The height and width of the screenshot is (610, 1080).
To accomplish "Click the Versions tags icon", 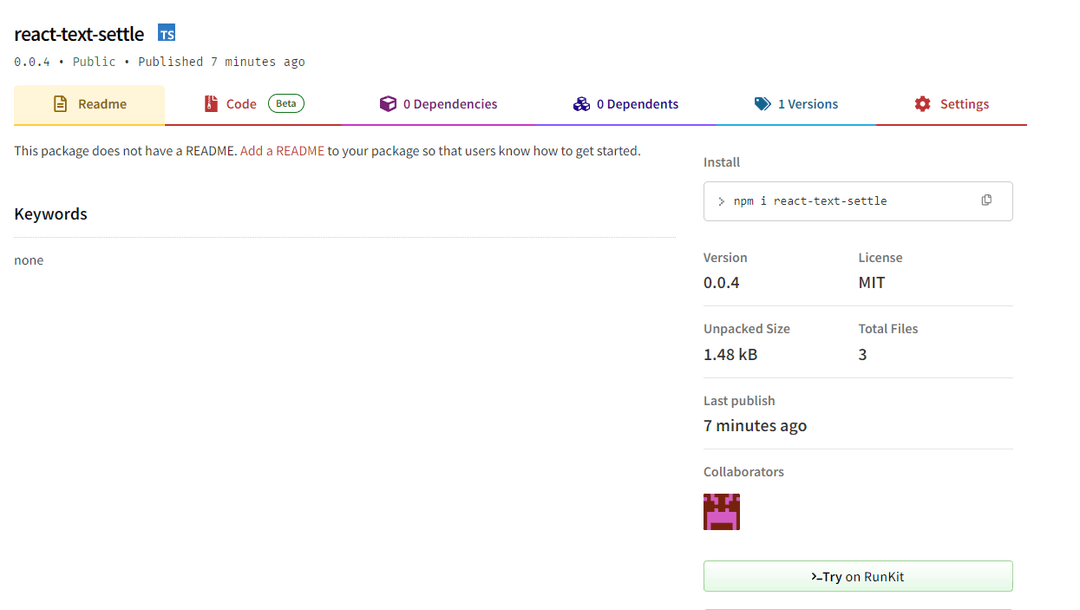I will [x=762, y=104].
